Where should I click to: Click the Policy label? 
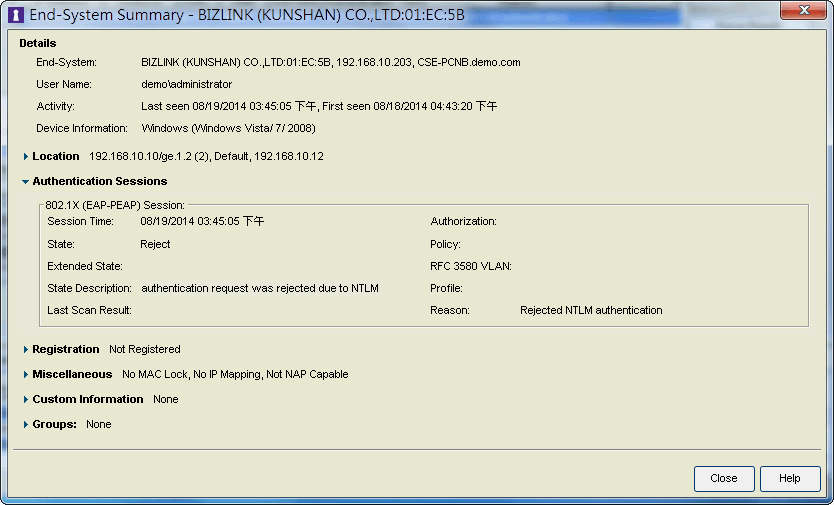click(x=445, y=244)
